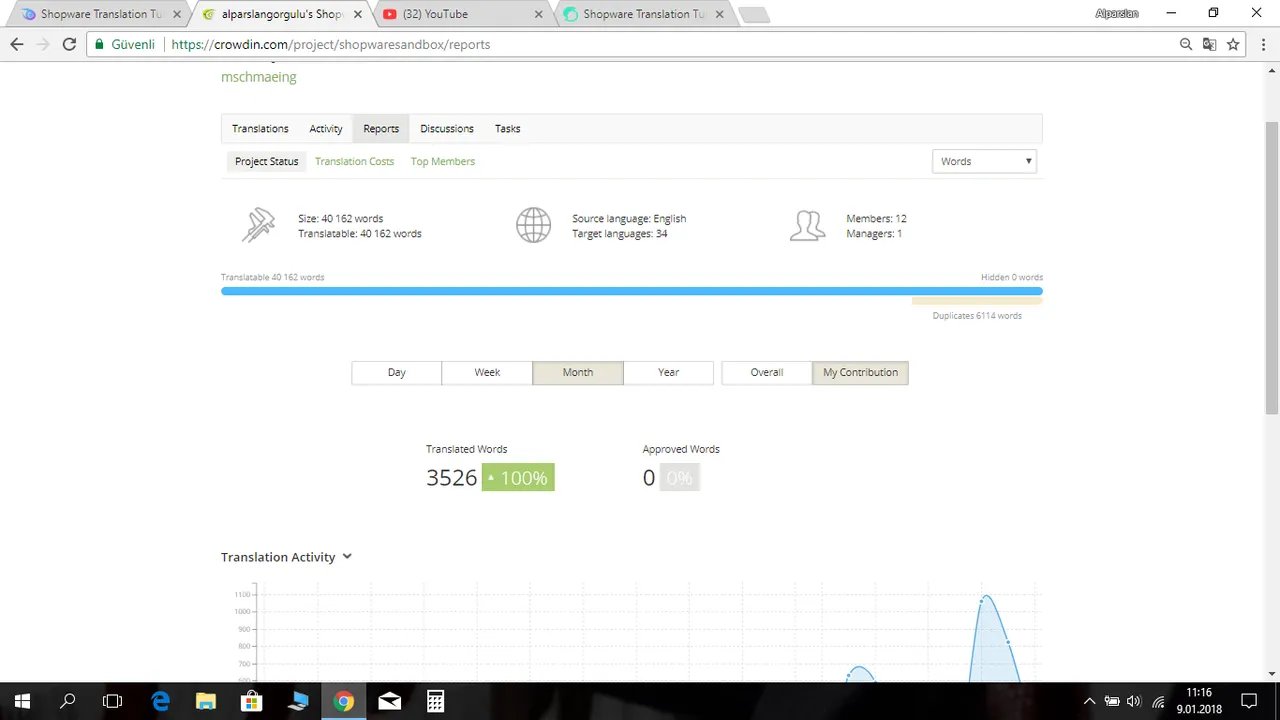
Task: Click the browser forward arrow
Action: [x=43, y=44]
